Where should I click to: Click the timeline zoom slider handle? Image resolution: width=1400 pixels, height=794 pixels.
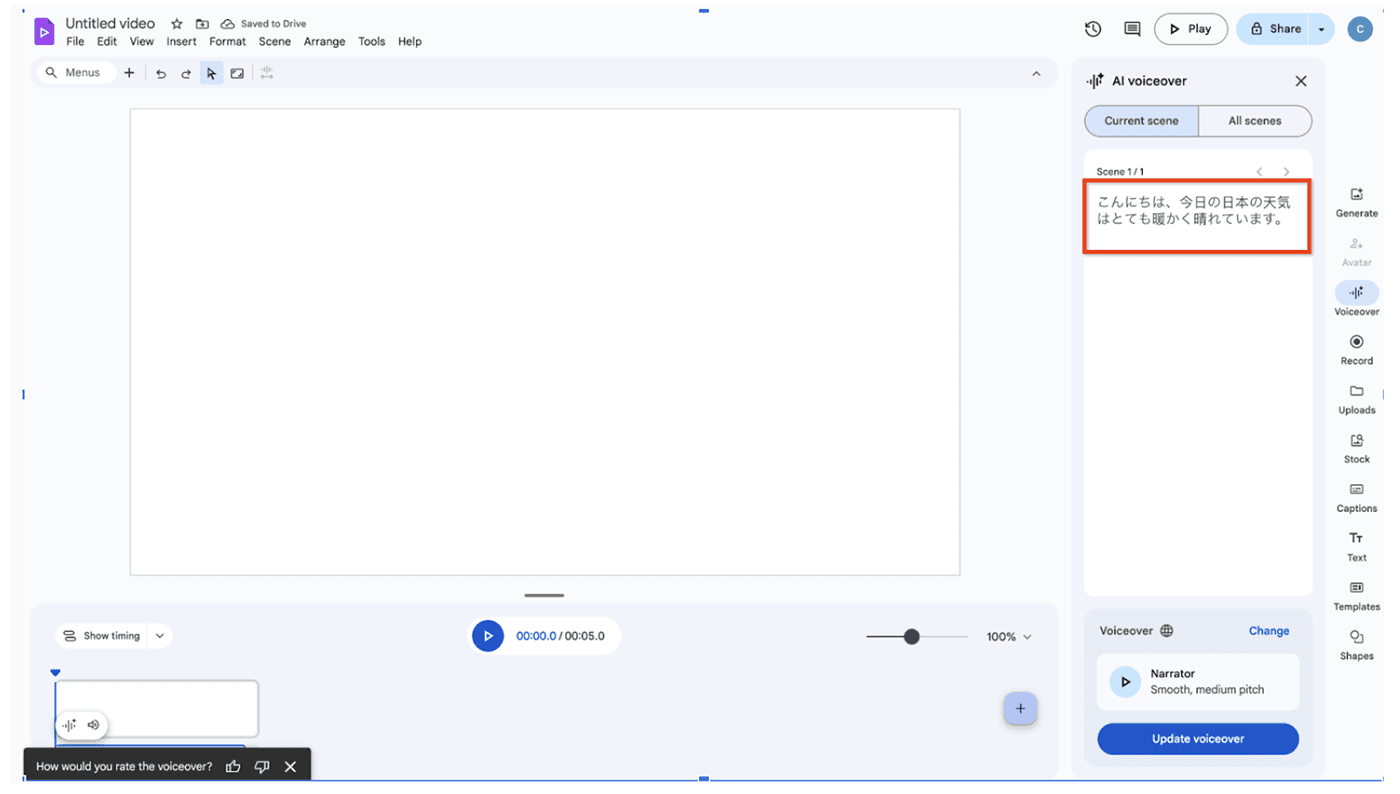click(x=911, y=637)
